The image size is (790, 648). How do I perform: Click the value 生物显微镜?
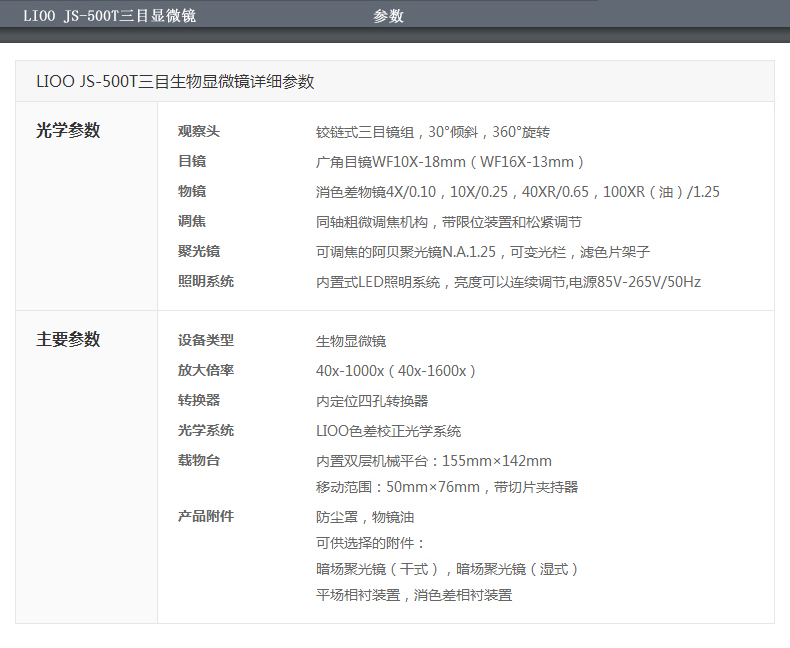(351, 341)
